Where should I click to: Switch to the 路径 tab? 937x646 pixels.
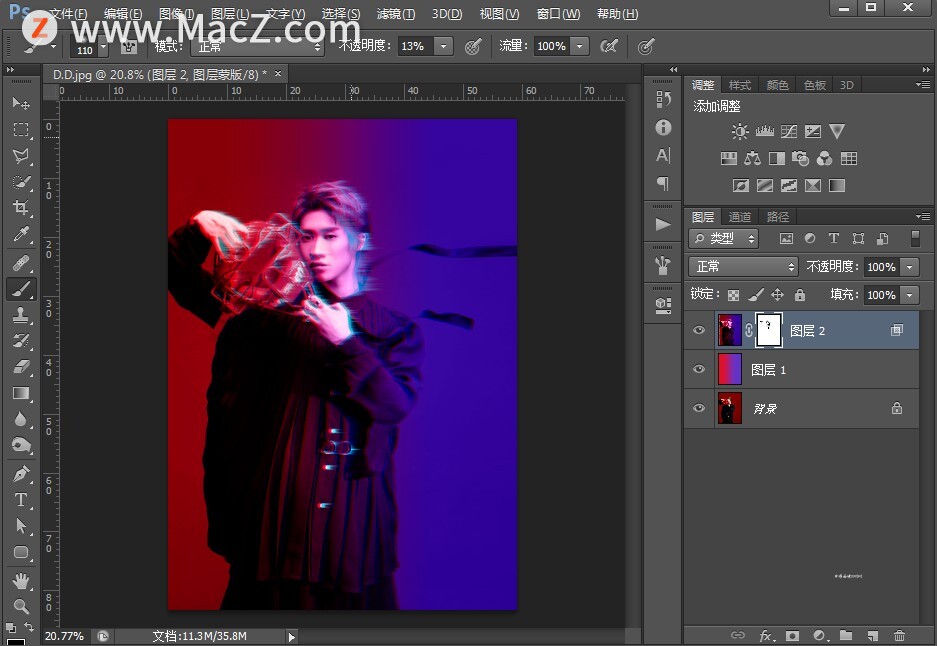coord(777,217)
